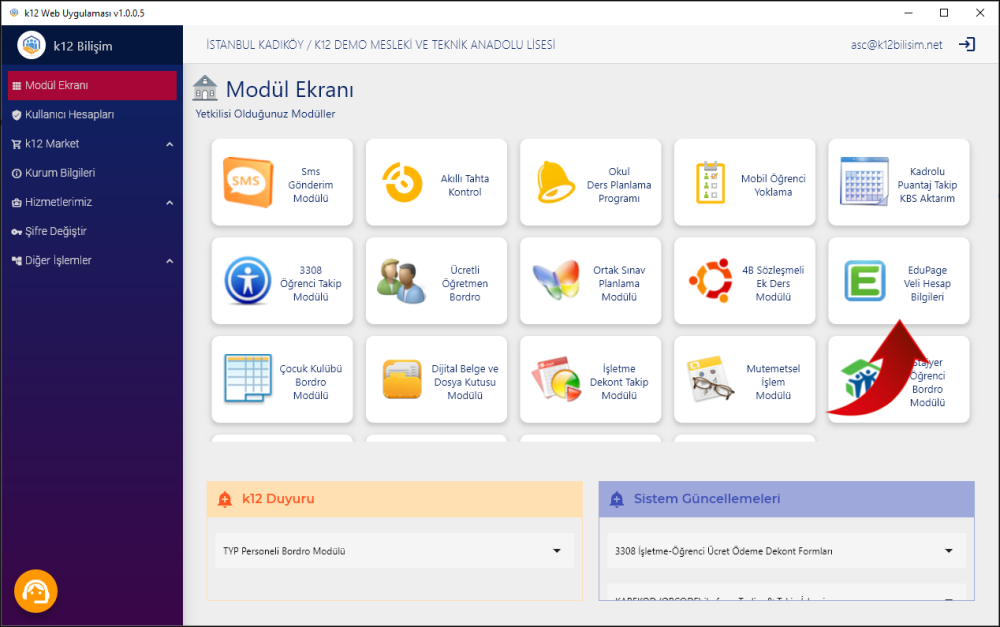Open Kadrolu Puantaj Takip calendar icon
Screen dimensions: 1000x627
864,182
